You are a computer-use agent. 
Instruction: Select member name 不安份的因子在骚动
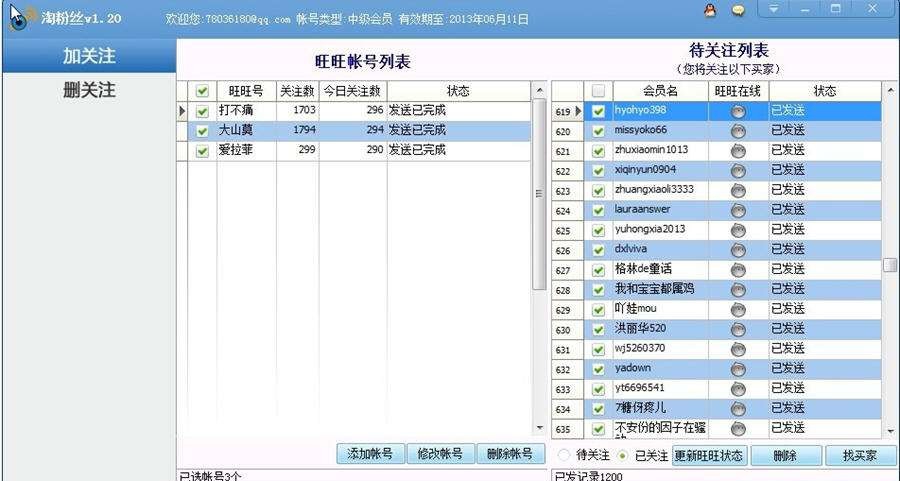pyautogui.click(x=660, y=429)
